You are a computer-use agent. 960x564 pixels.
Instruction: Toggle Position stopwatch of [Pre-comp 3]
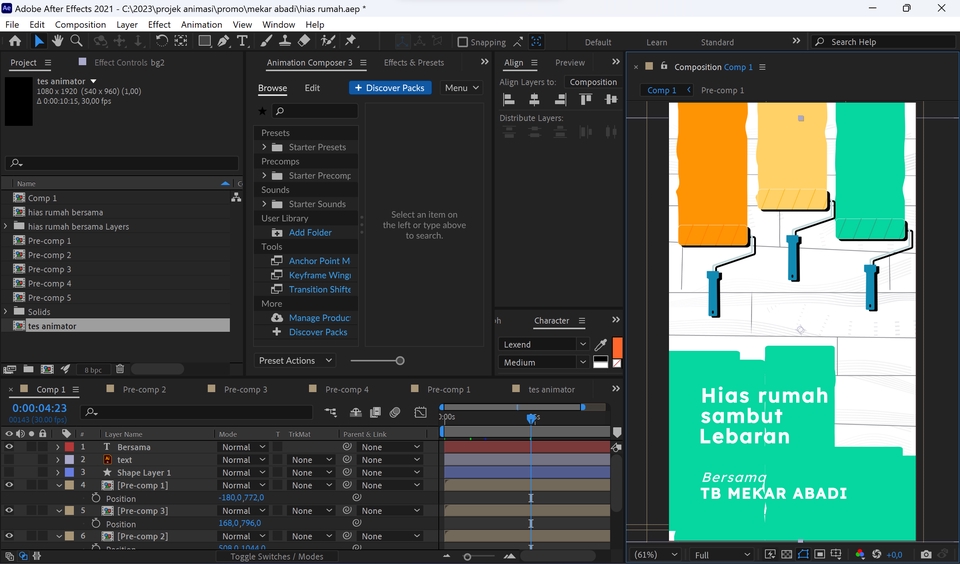click(x=96, y=524)
